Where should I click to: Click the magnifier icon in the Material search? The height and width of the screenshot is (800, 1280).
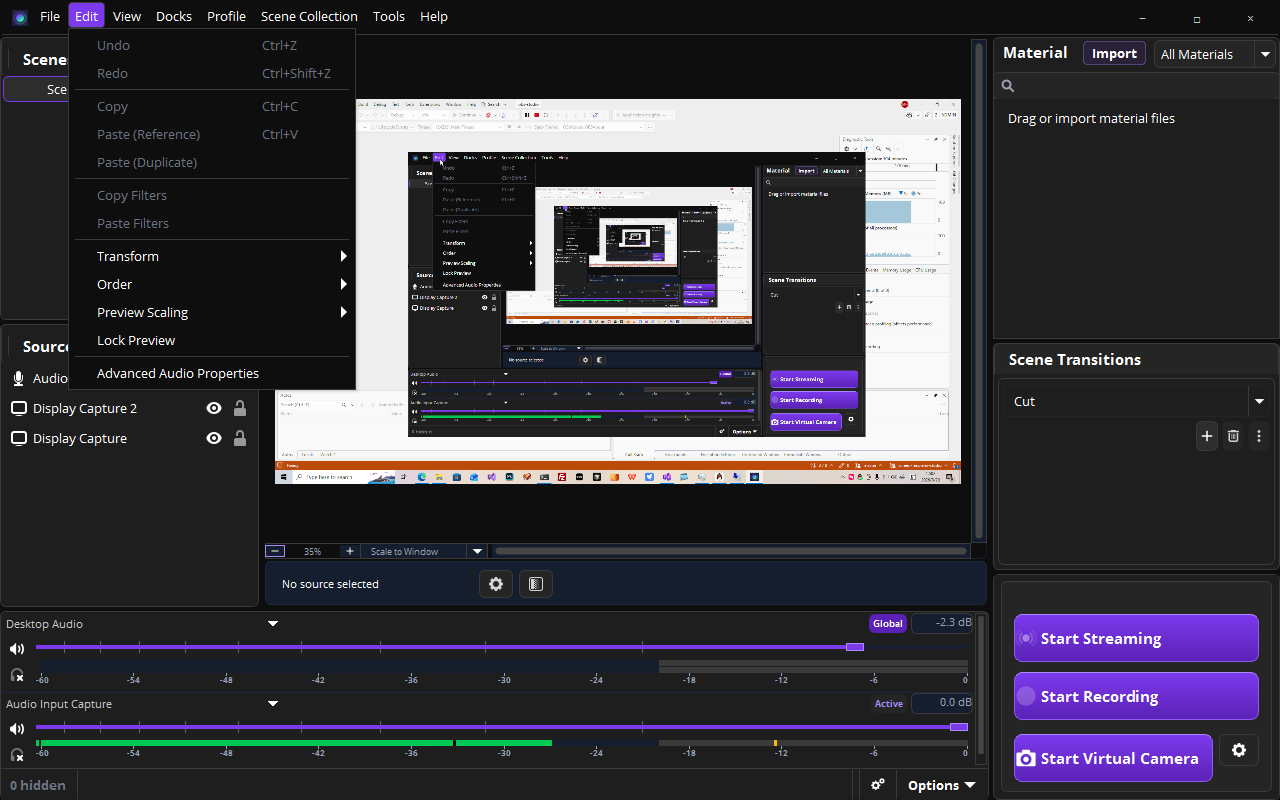[1008, 87]
